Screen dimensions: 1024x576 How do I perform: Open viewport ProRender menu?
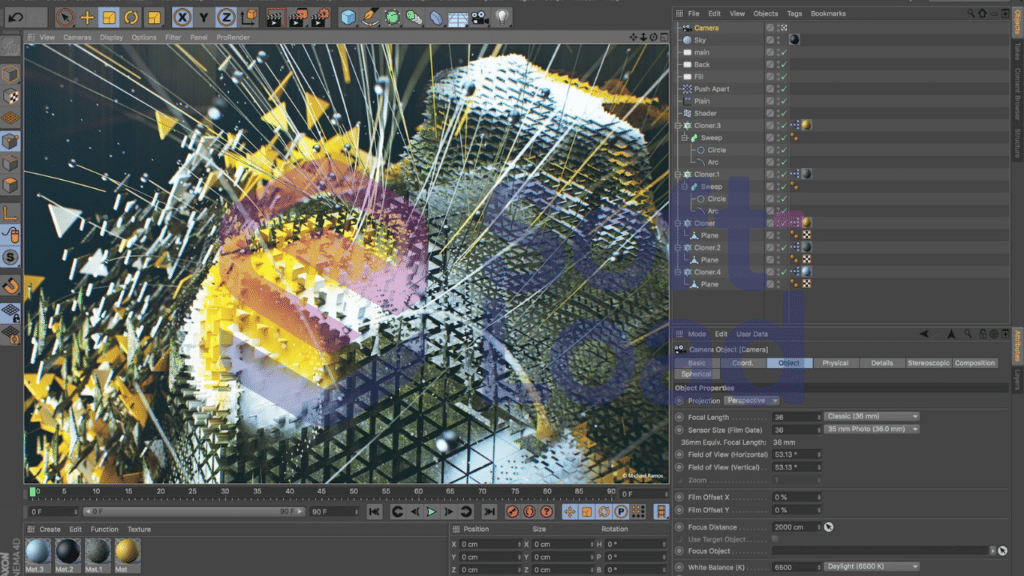pyautogui.click(x=233, y=37)
